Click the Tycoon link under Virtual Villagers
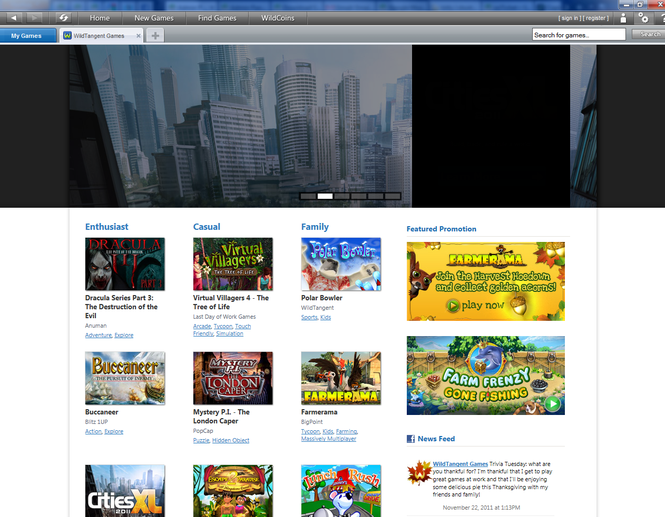Screen dimensions: 665x517 (x=223, y=326)
